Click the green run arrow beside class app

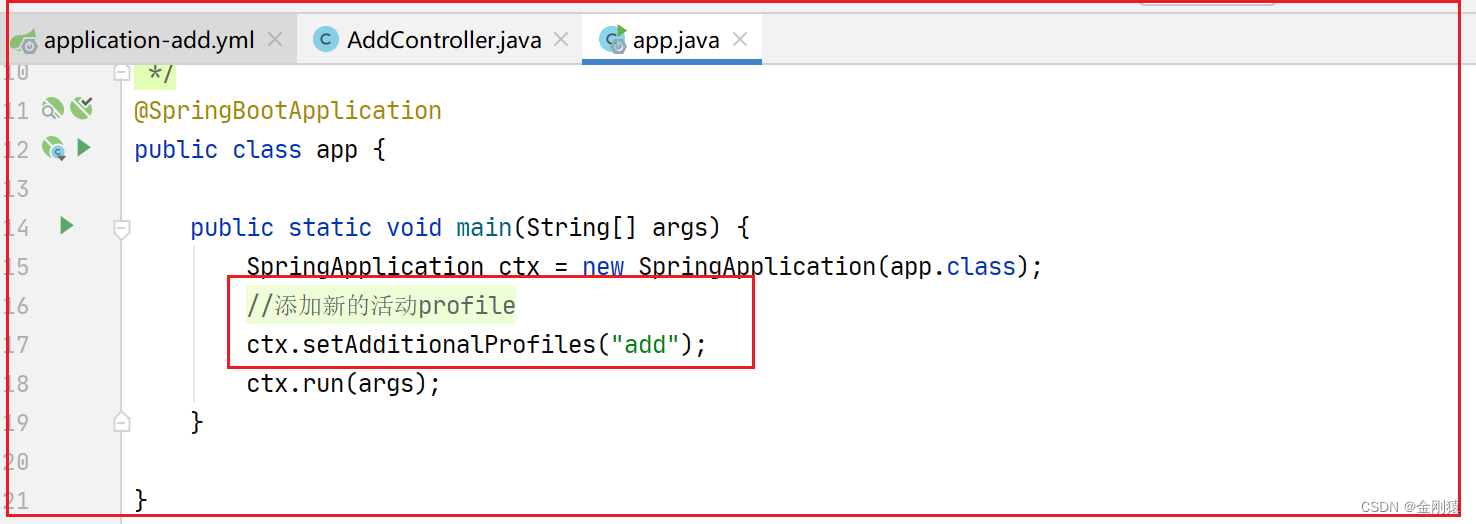pyautogui.click(x=84, y=147)
